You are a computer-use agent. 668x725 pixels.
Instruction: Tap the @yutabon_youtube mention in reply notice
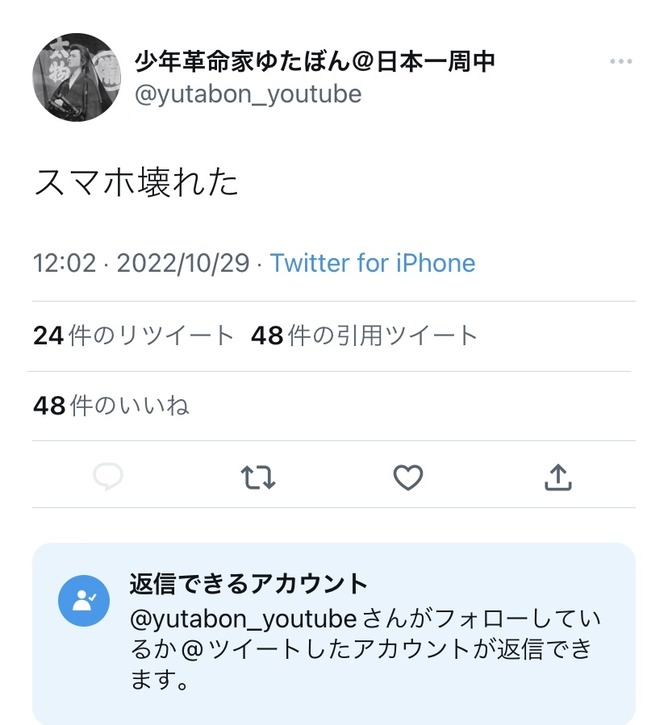click(244, 620)
